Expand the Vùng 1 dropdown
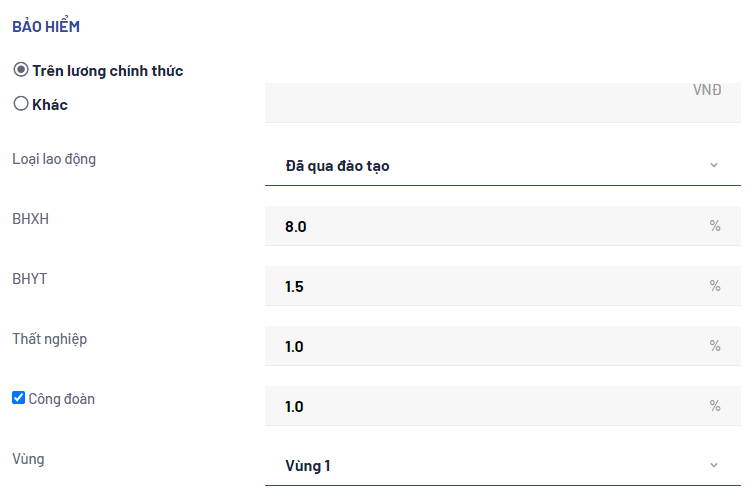This screenshot has height=500, width=750. [x=490, y=466]
